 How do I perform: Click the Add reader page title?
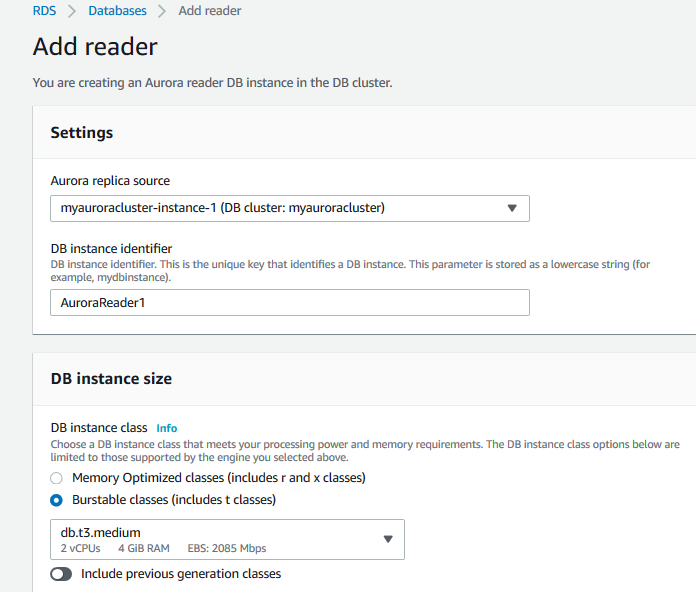(95, 47)
